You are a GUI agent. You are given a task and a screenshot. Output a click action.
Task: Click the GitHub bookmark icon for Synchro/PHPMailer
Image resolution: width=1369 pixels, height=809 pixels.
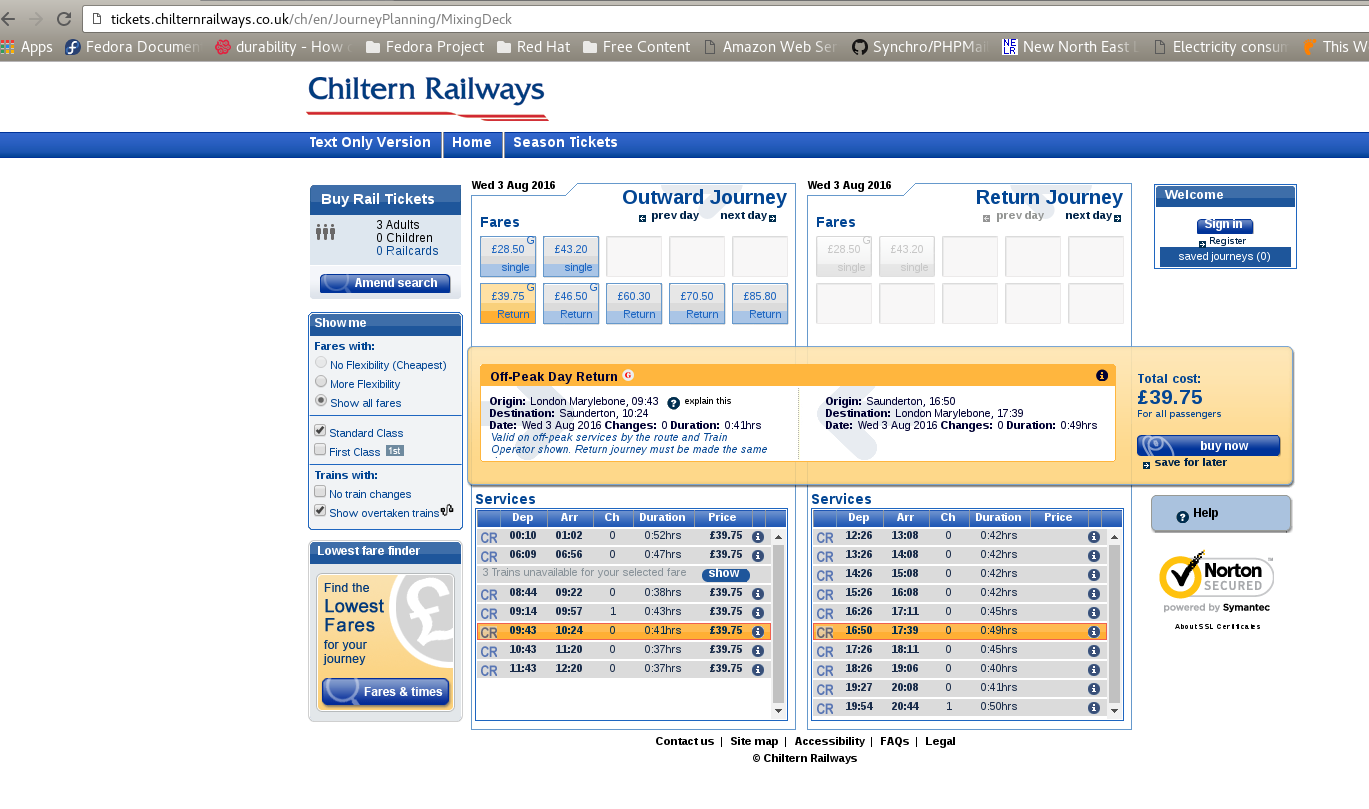(x=859, y=47)
